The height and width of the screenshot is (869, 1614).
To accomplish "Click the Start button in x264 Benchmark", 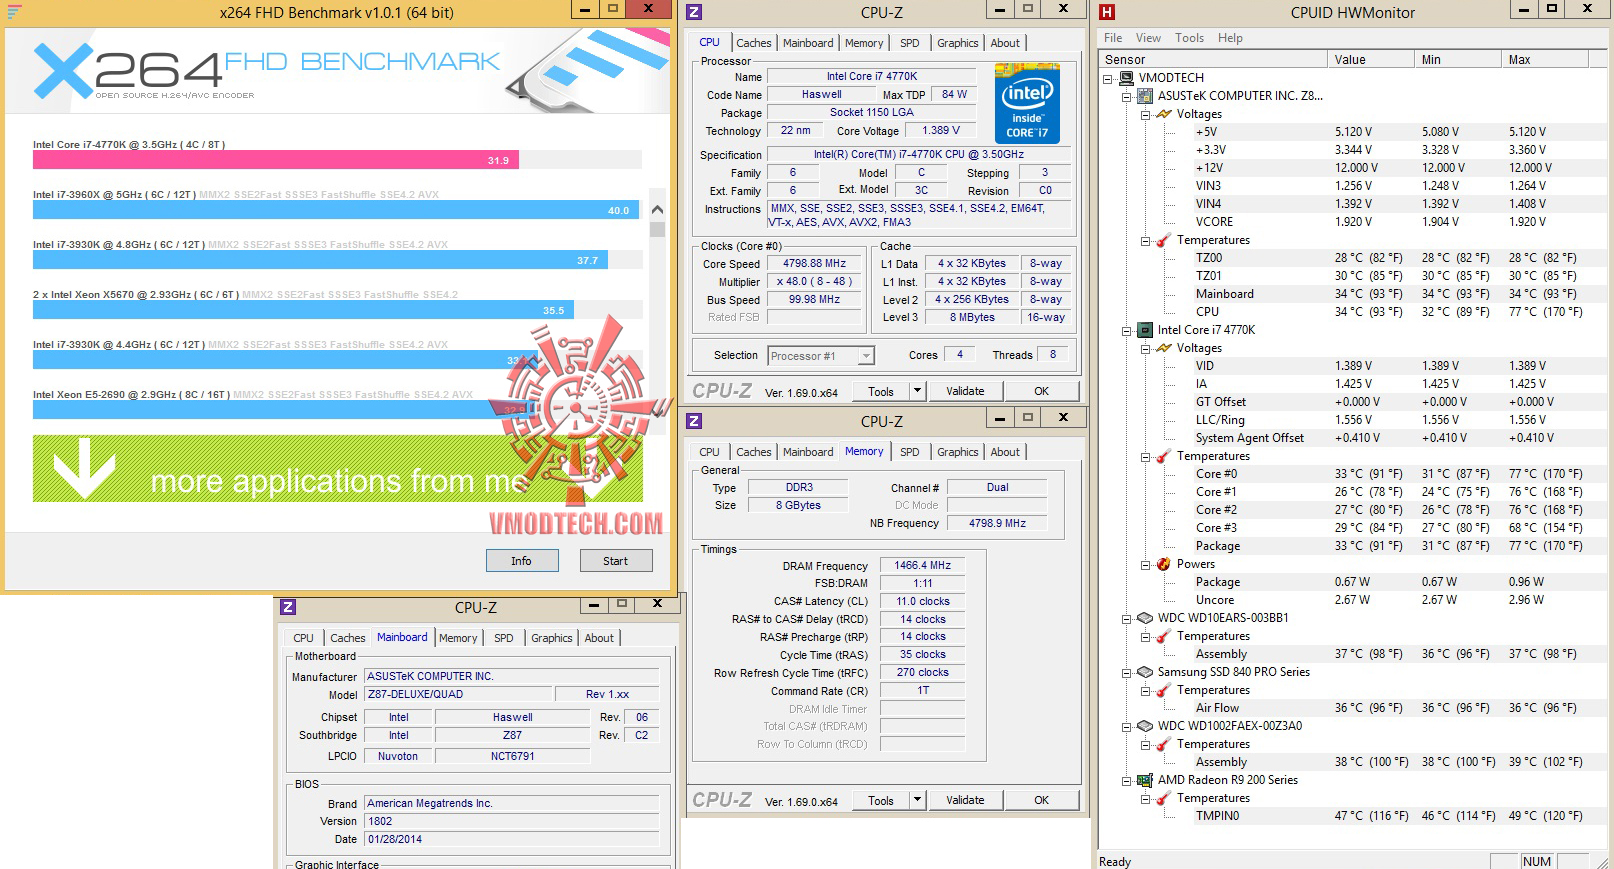I will [x=615, y=561].
